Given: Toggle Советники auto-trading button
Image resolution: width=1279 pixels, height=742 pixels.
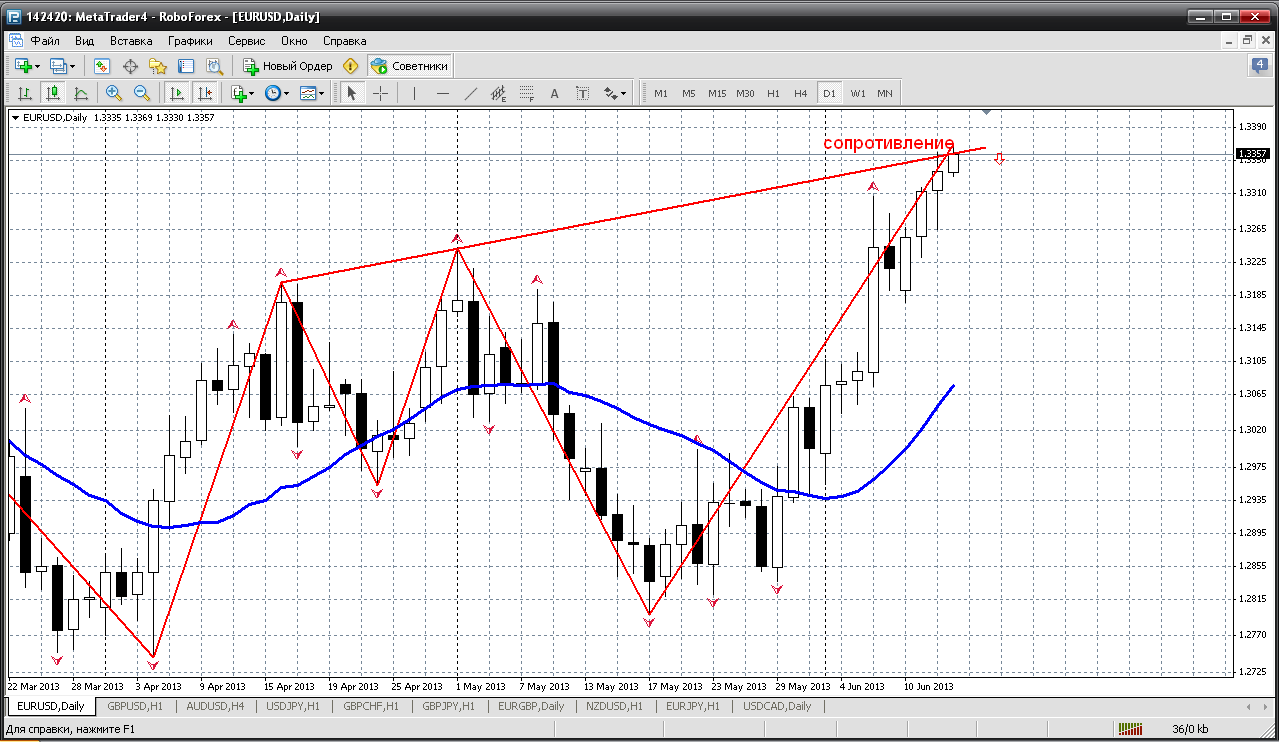Looking at the screenshot, I should (x=410, y=66).
